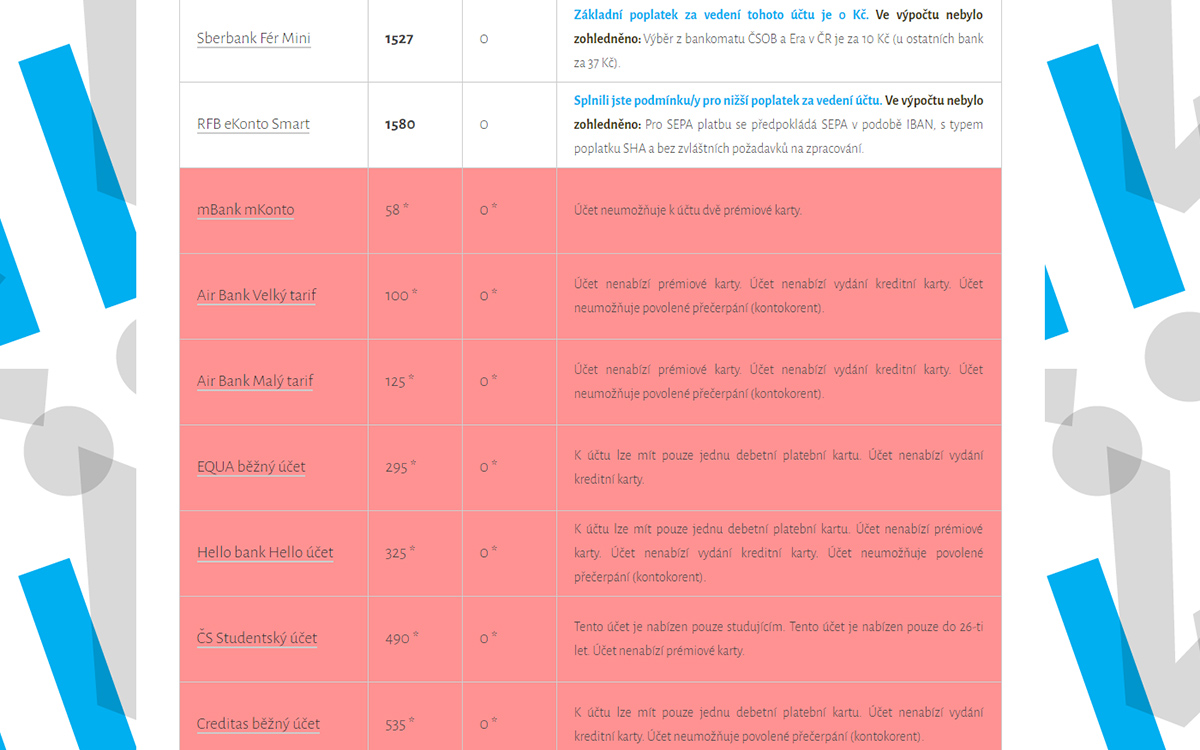Select the 1527 fee value for Sberbank
Viewport: 1200px width, 750px height.
click(x=399, y=40)
